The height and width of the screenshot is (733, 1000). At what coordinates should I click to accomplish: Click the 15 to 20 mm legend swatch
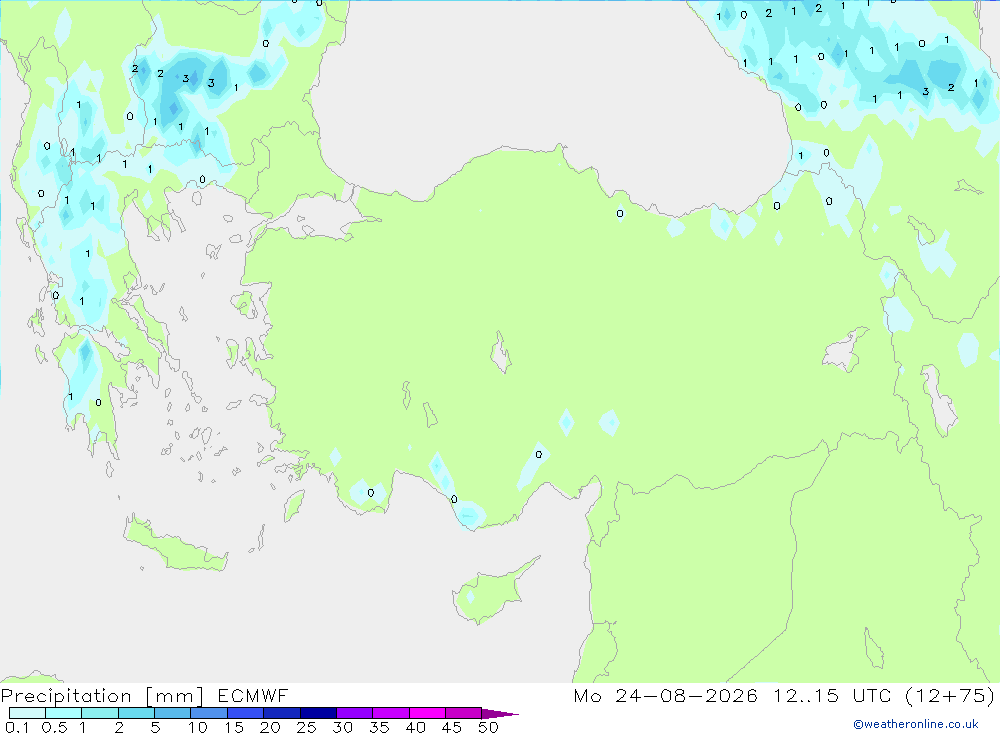(246, 713)
